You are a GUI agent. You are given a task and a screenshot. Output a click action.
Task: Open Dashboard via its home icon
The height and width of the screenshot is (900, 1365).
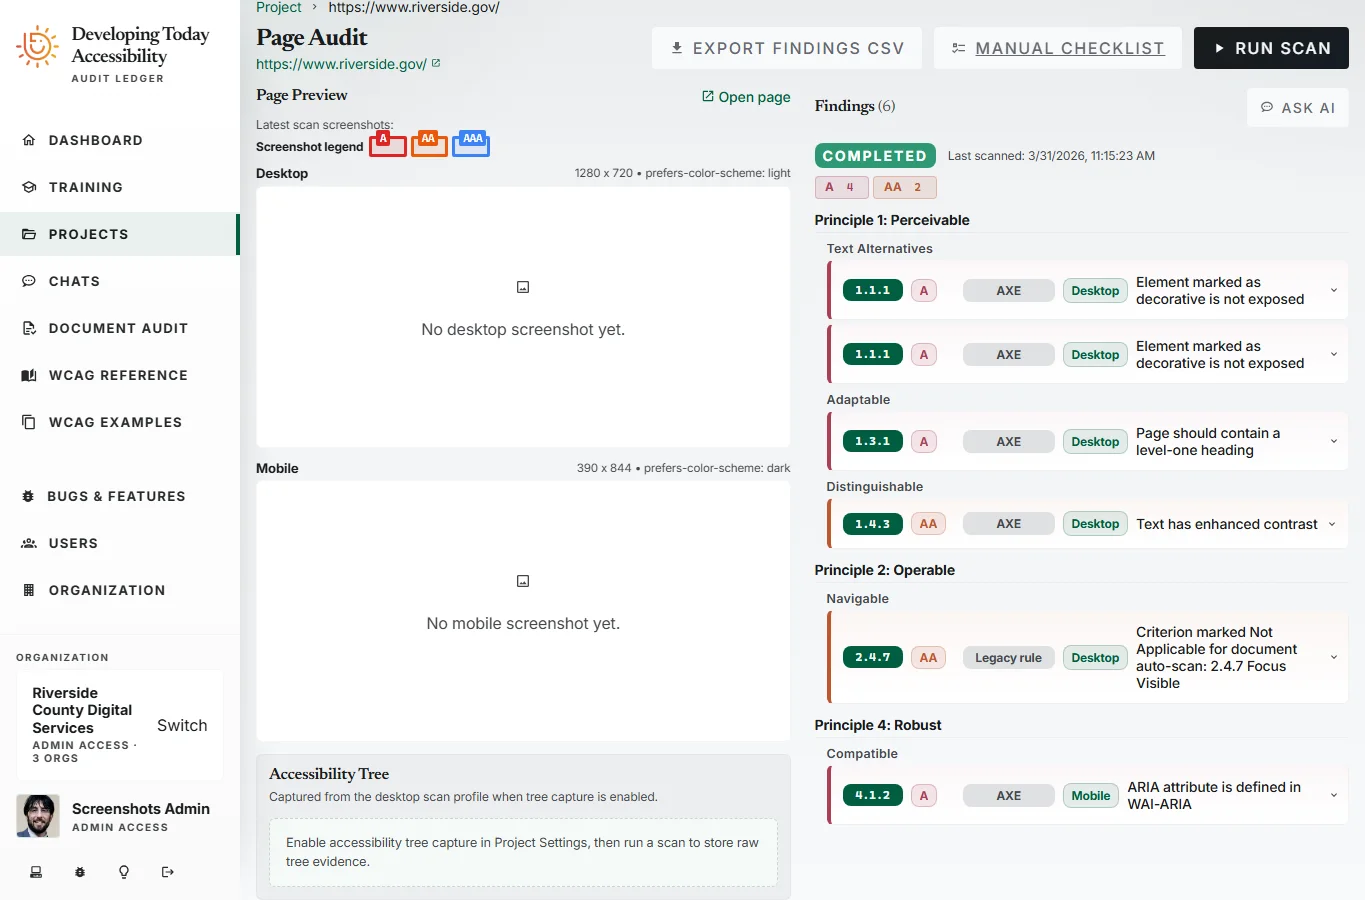point(29,140)
